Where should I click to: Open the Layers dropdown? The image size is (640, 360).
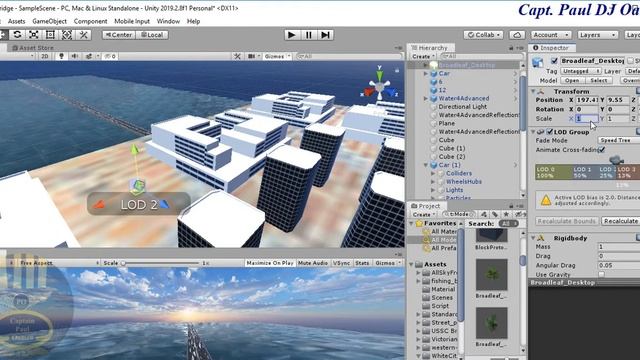(x=598, y=35)
